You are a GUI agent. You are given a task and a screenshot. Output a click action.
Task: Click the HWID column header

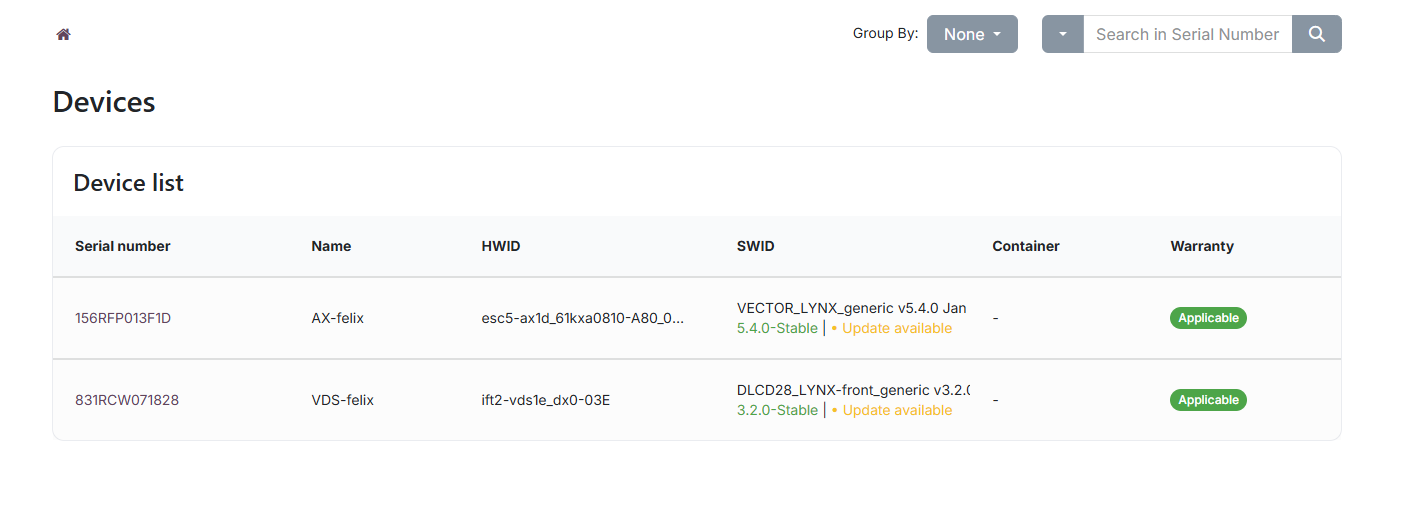click(501, 246)
